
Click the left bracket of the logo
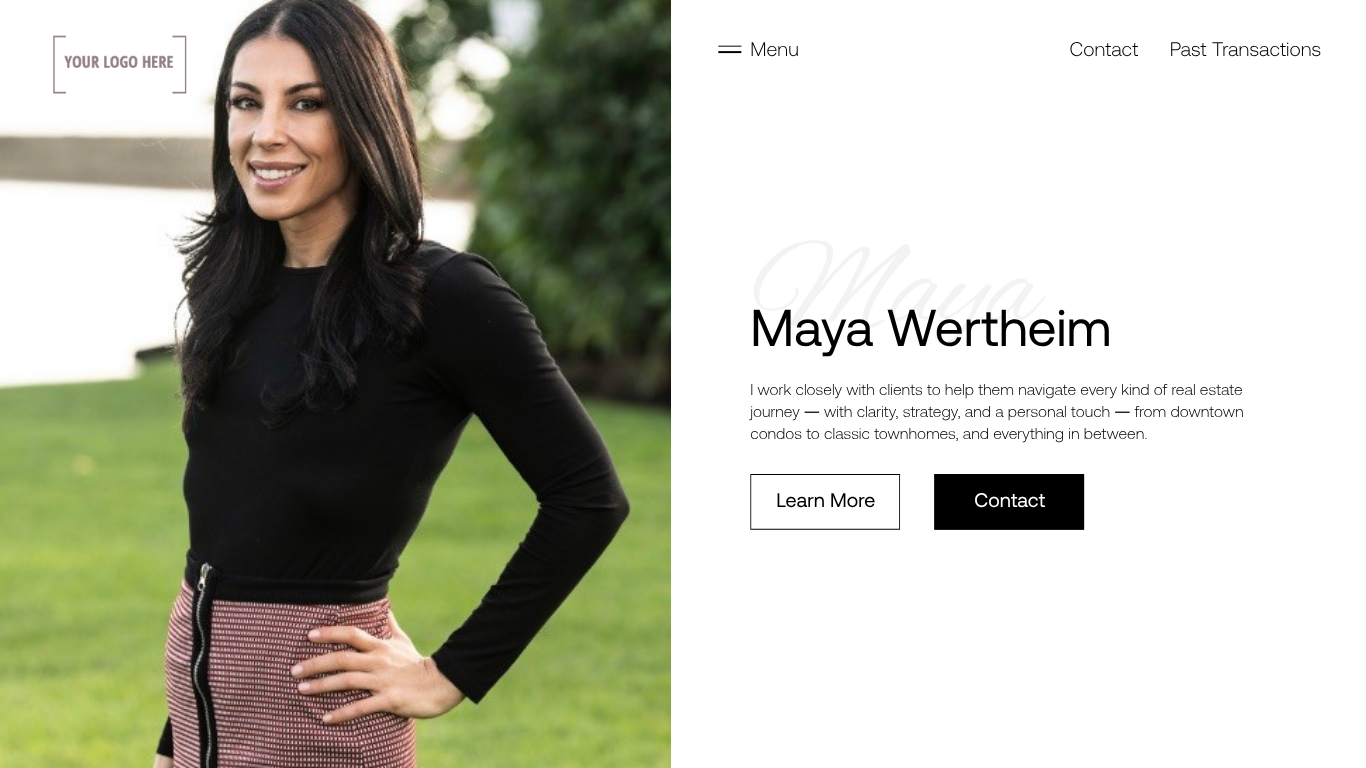click(x=59, y=64)
